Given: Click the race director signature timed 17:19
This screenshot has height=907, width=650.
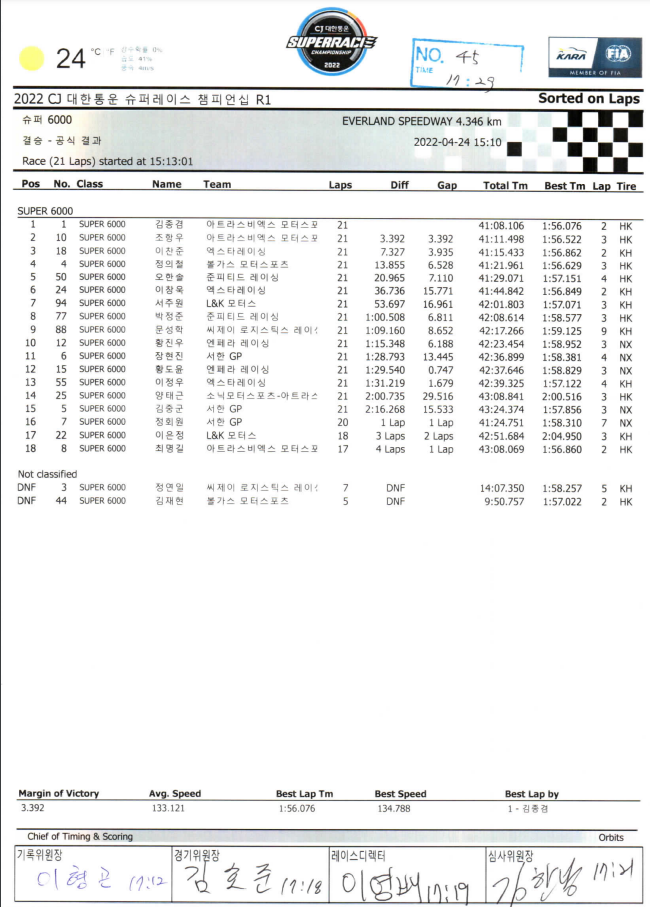Looking at the screenshot, I should [405, 885].
